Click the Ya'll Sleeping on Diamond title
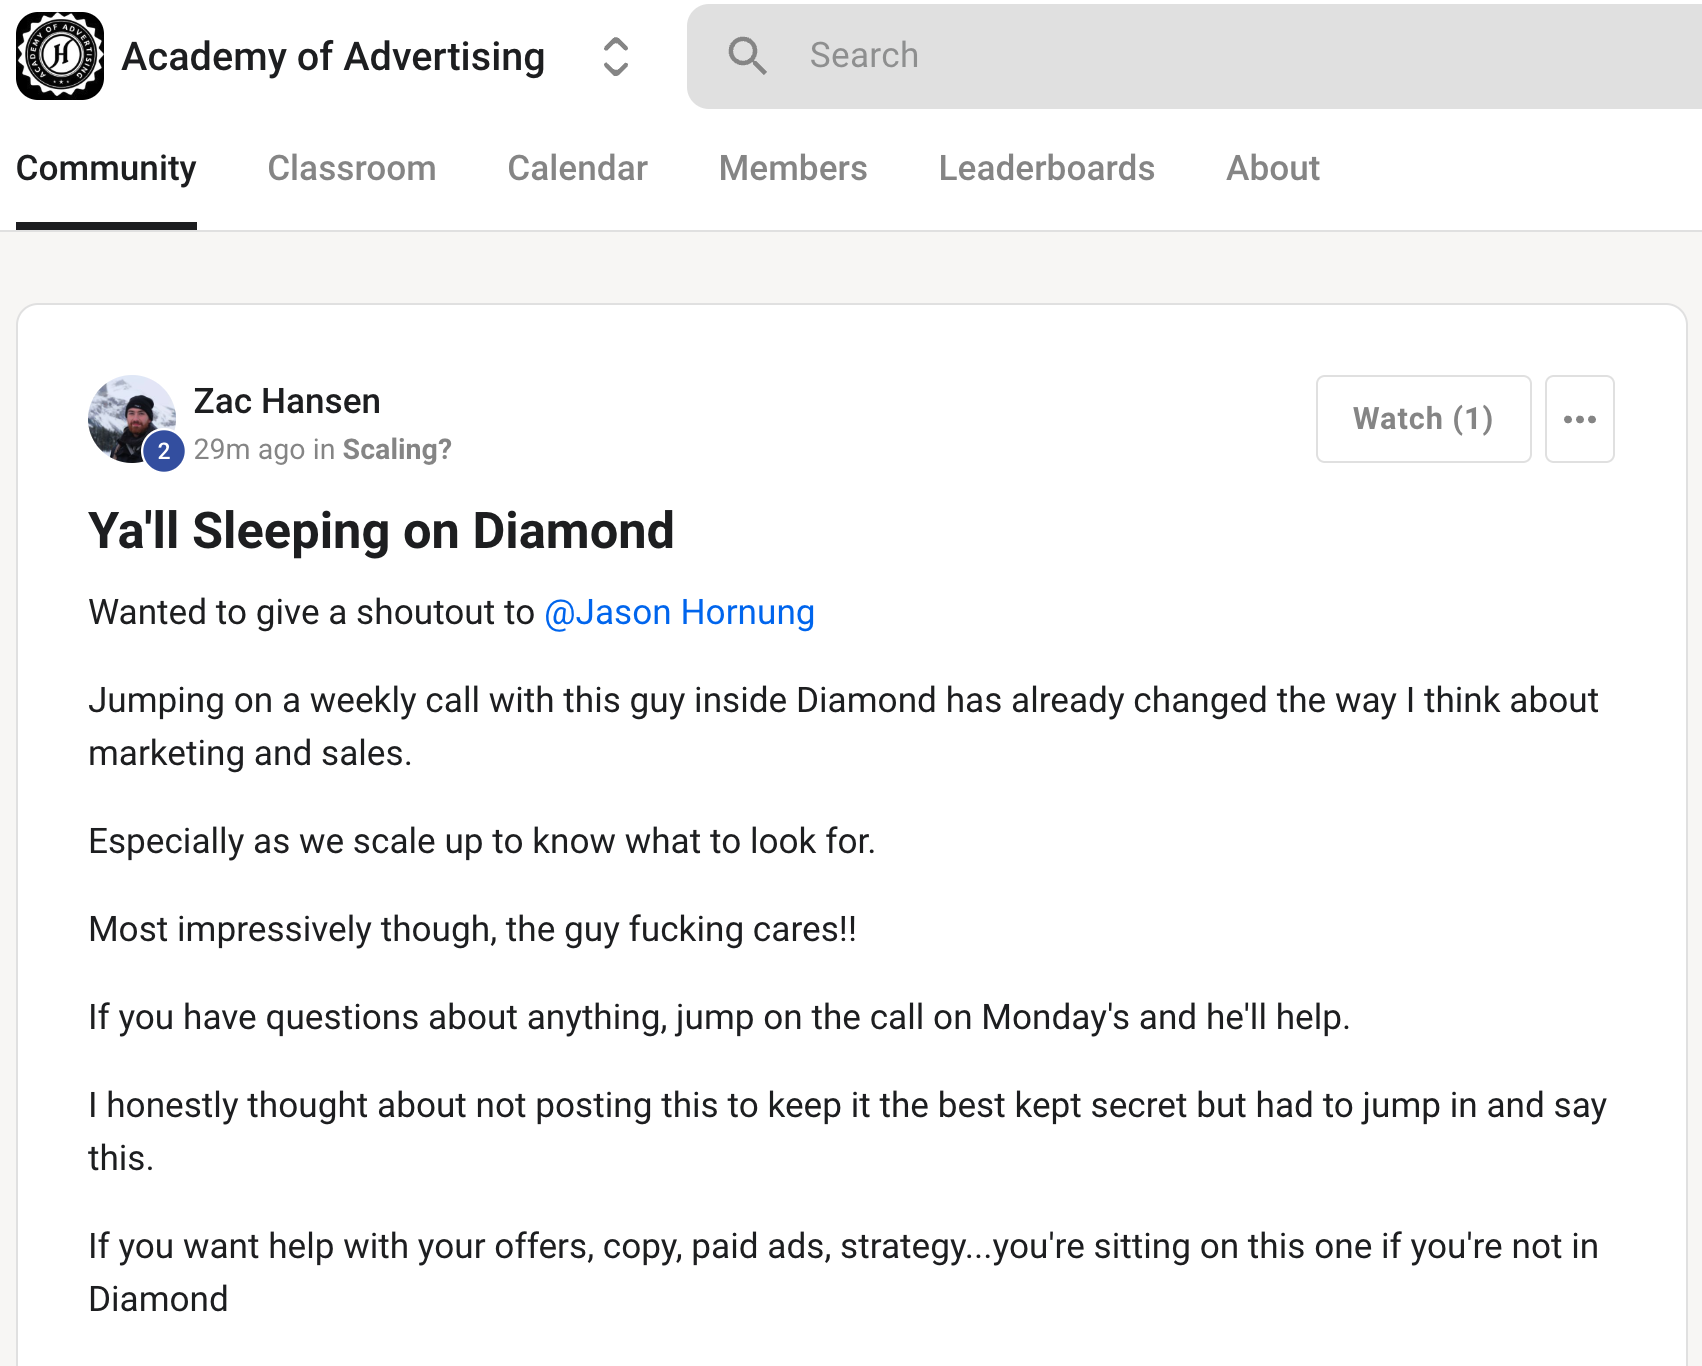 (381, 530)
